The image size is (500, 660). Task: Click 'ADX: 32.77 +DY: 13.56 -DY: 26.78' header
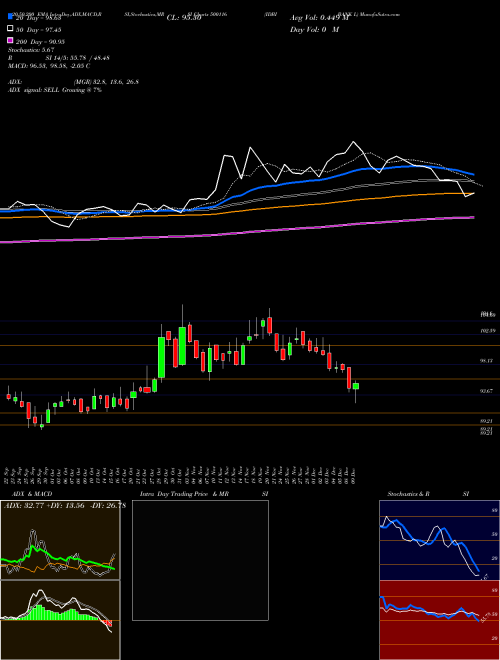(x=65, y=506)
